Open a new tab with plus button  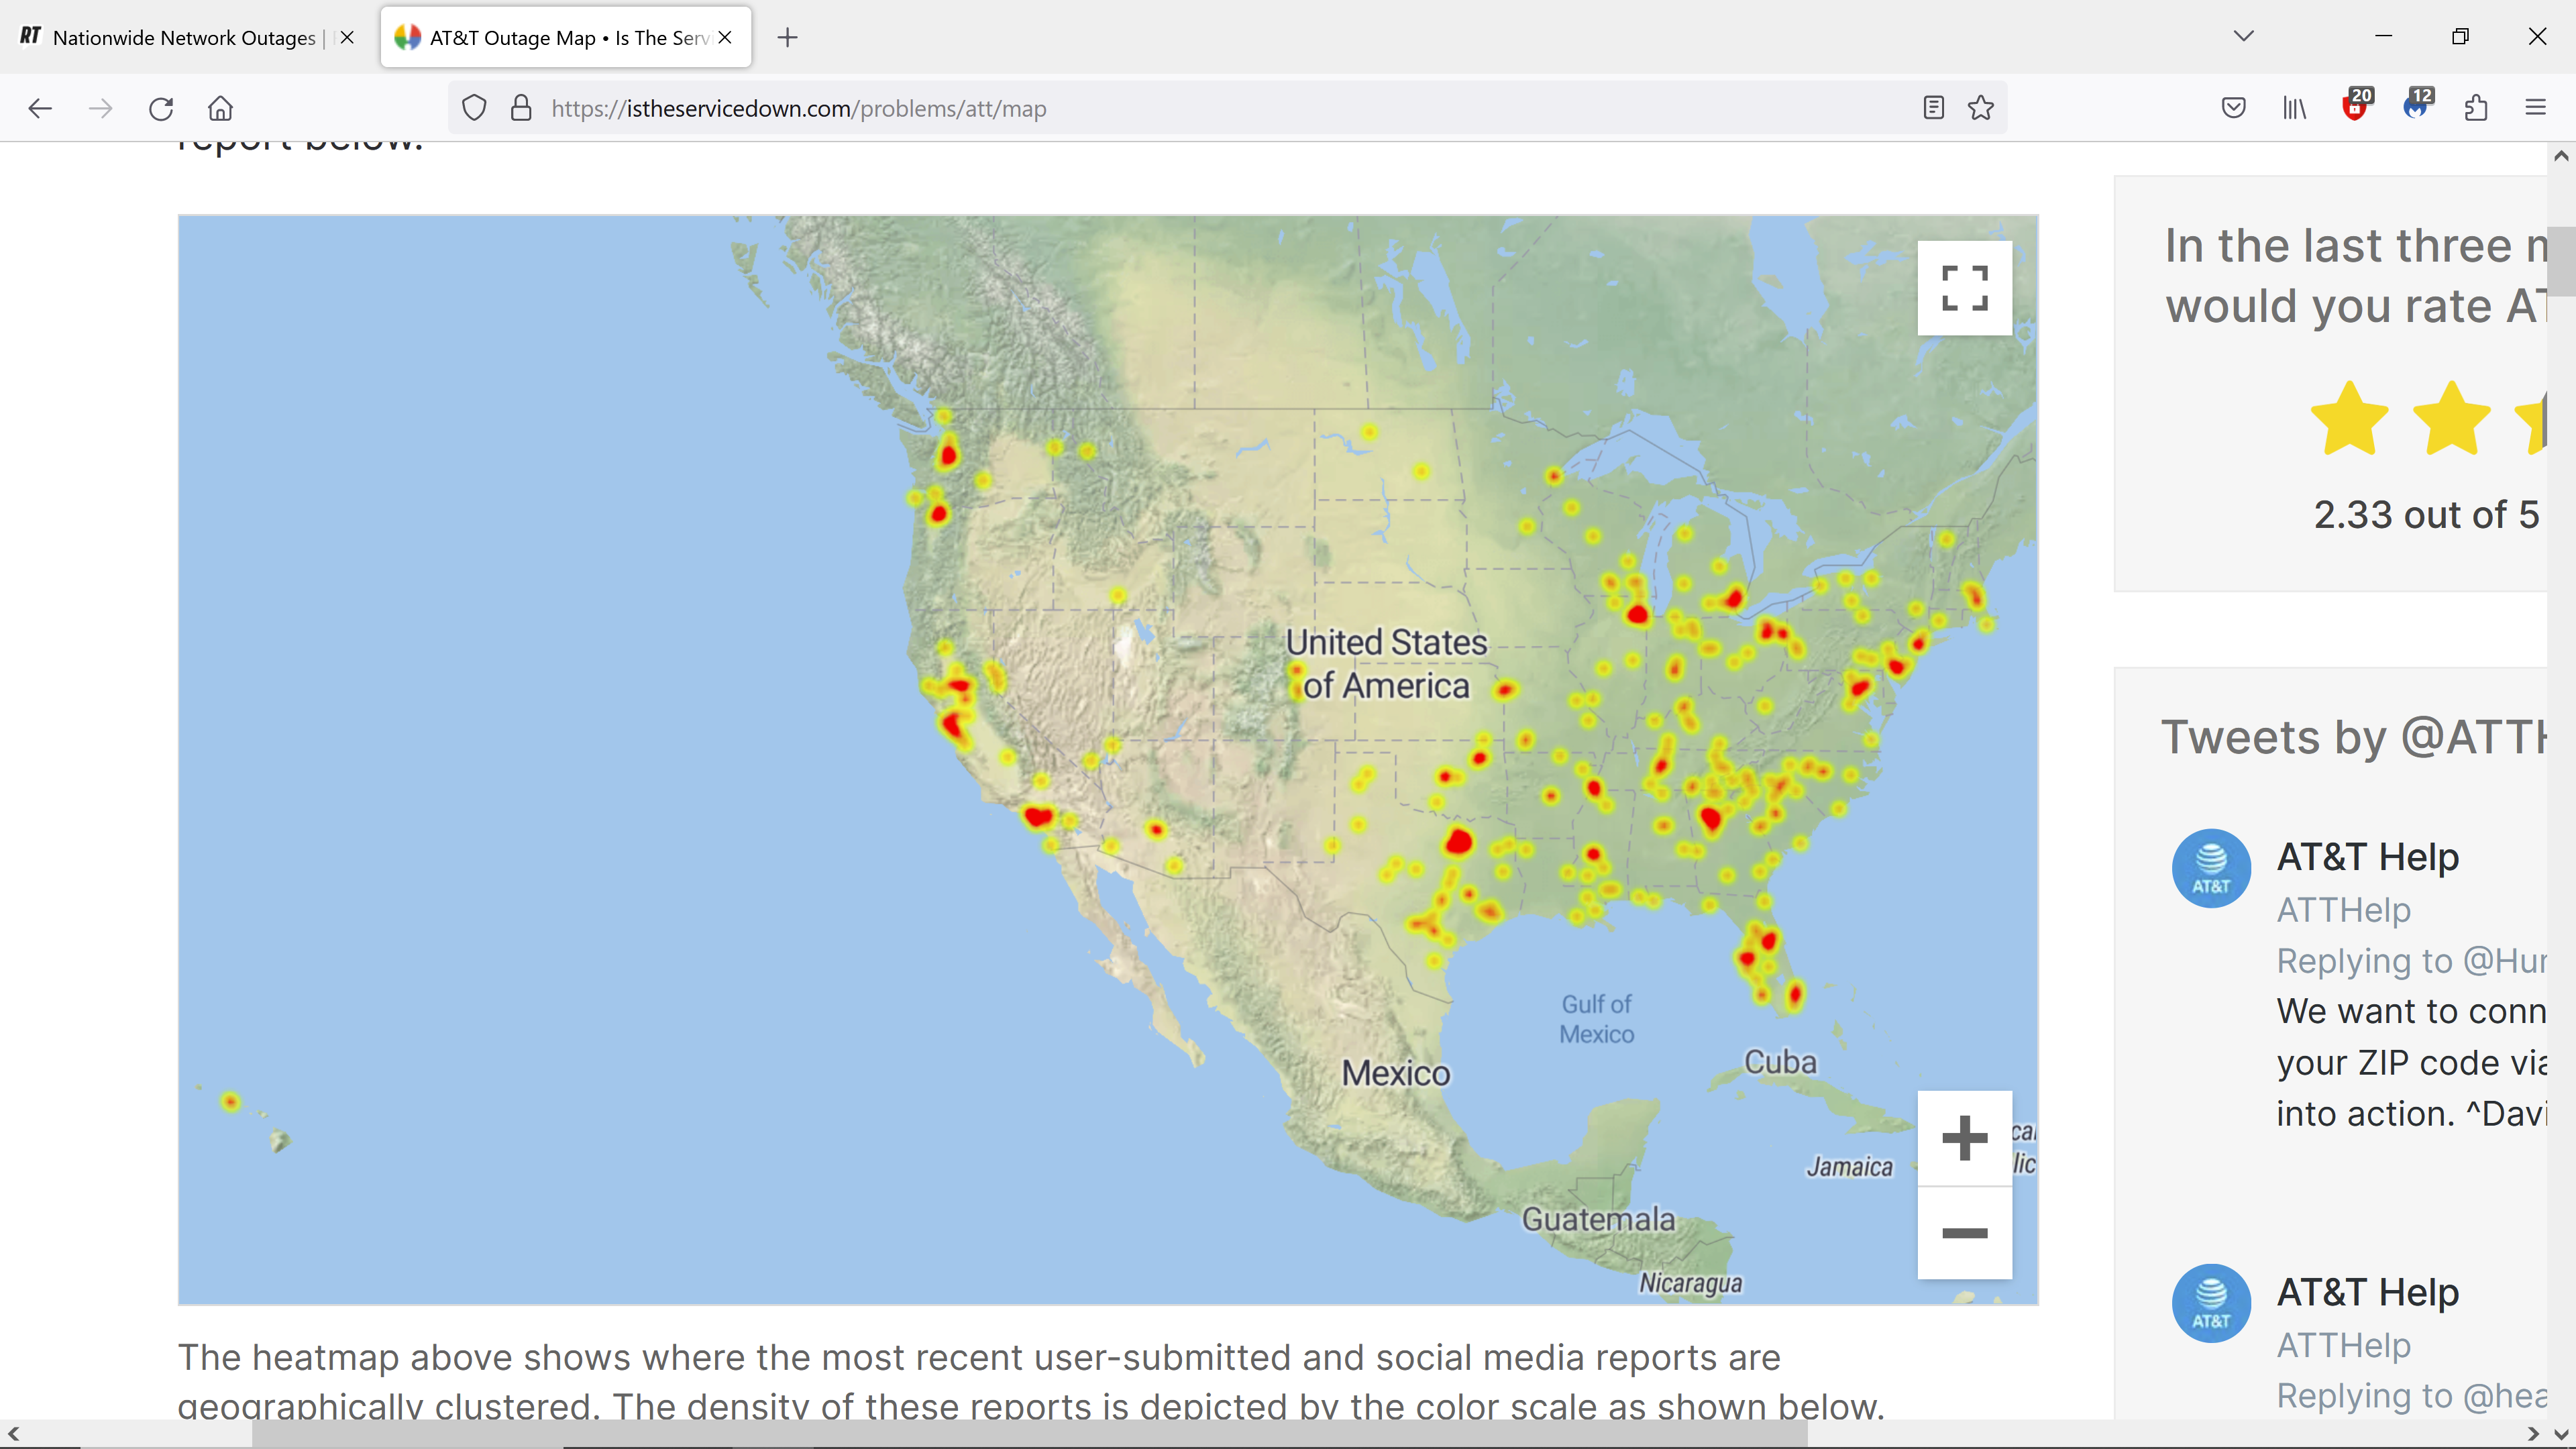pos(788,38)
